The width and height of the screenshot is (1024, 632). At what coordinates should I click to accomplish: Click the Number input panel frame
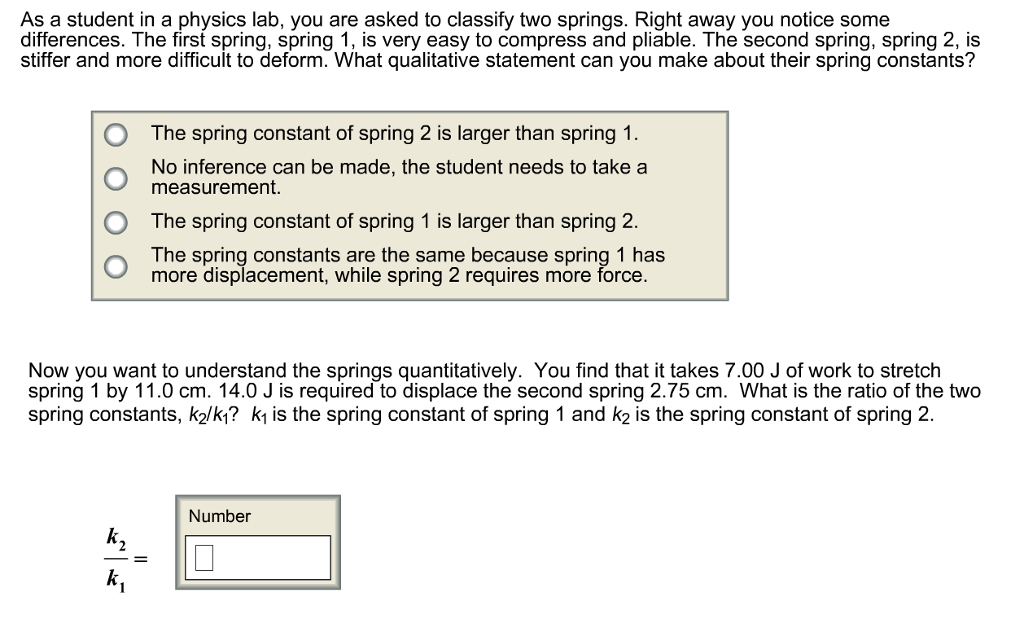258,497
